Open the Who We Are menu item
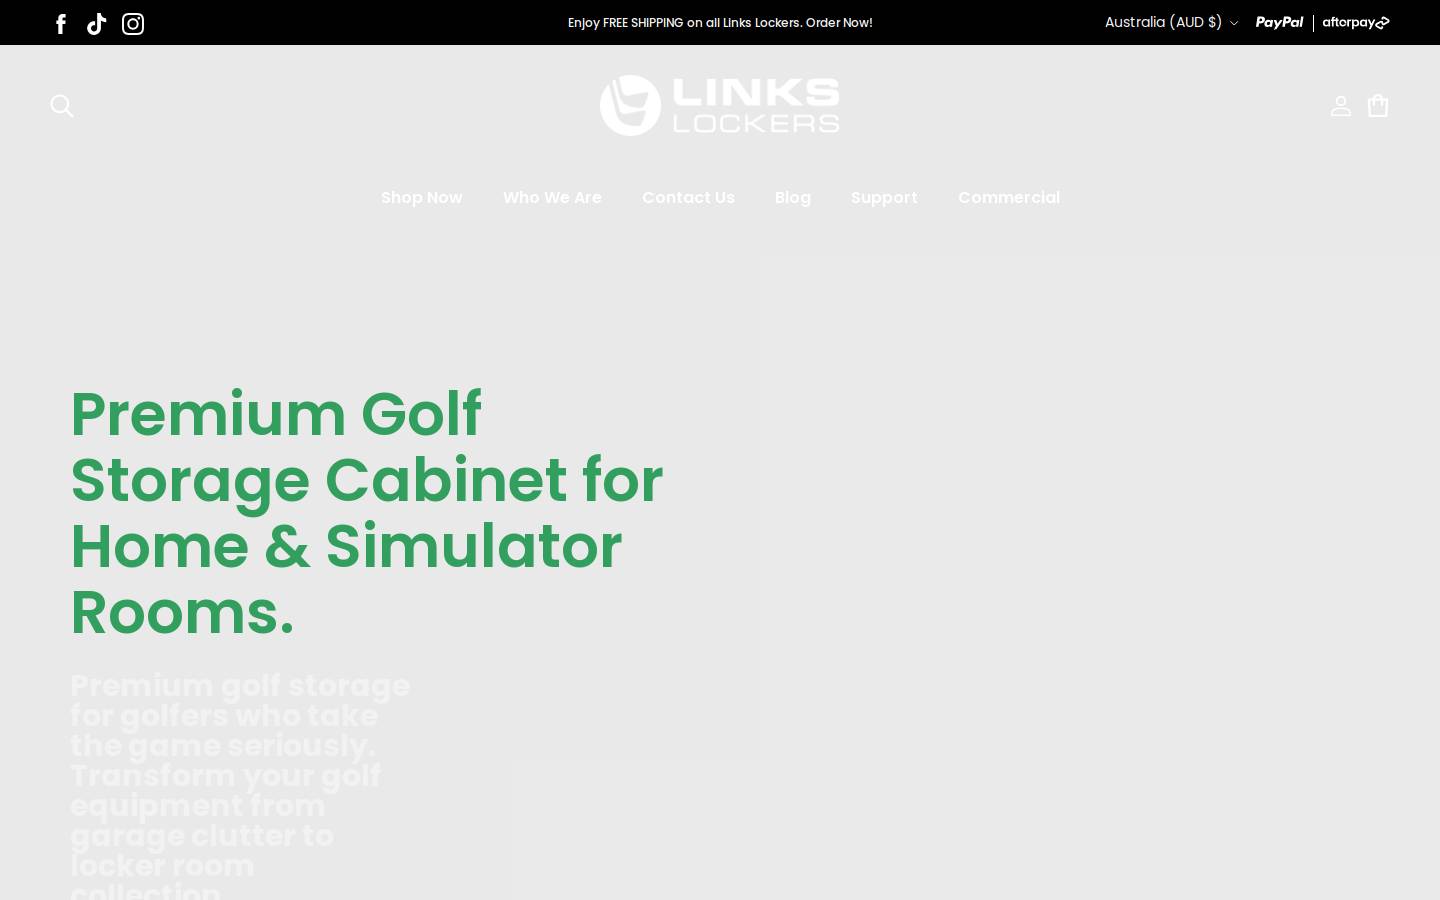 pyautogui.click(x=552, y=198)
